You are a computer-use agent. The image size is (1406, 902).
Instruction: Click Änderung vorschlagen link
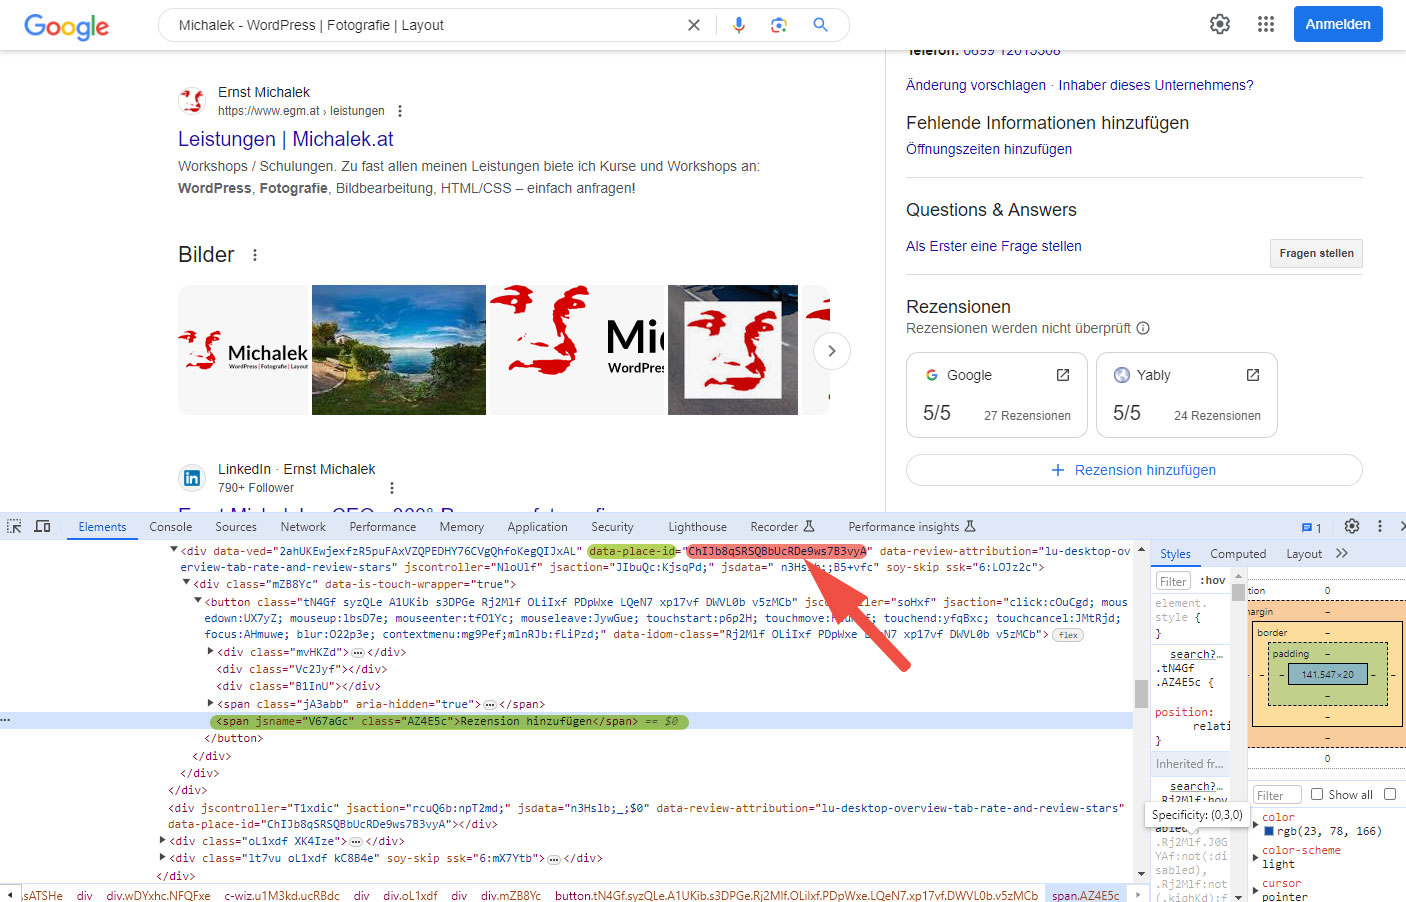pos(976,85)
